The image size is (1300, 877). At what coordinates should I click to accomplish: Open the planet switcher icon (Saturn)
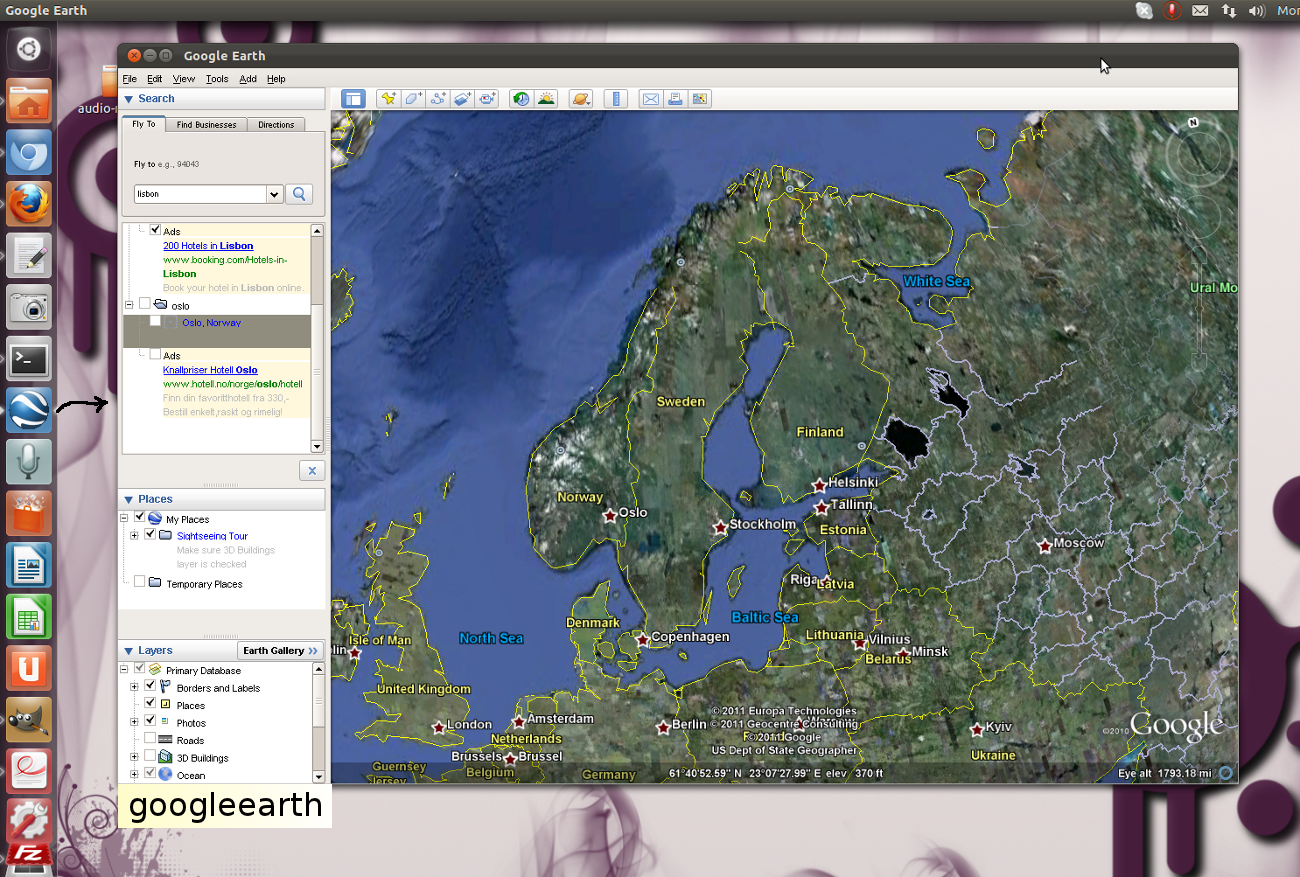pos(581,99)
